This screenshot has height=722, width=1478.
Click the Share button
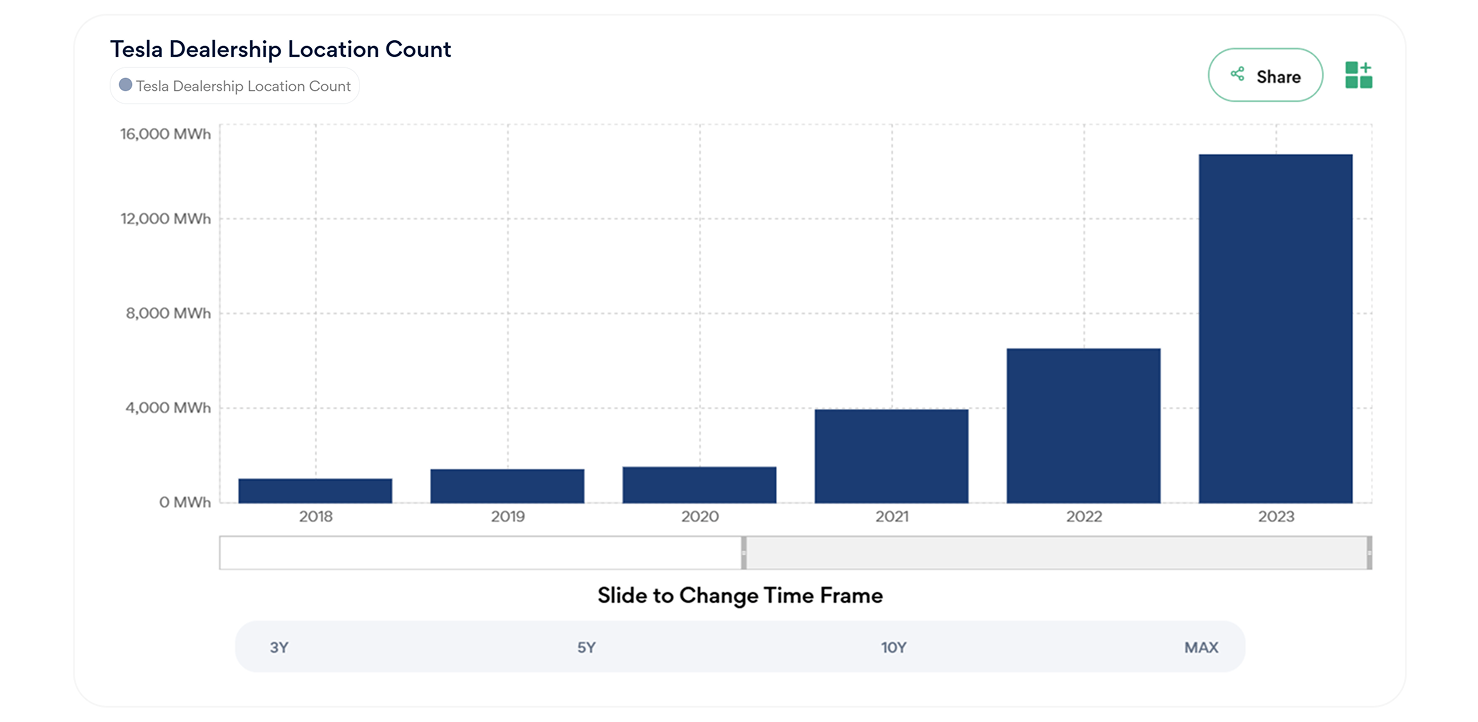[x=1265, y=75]
